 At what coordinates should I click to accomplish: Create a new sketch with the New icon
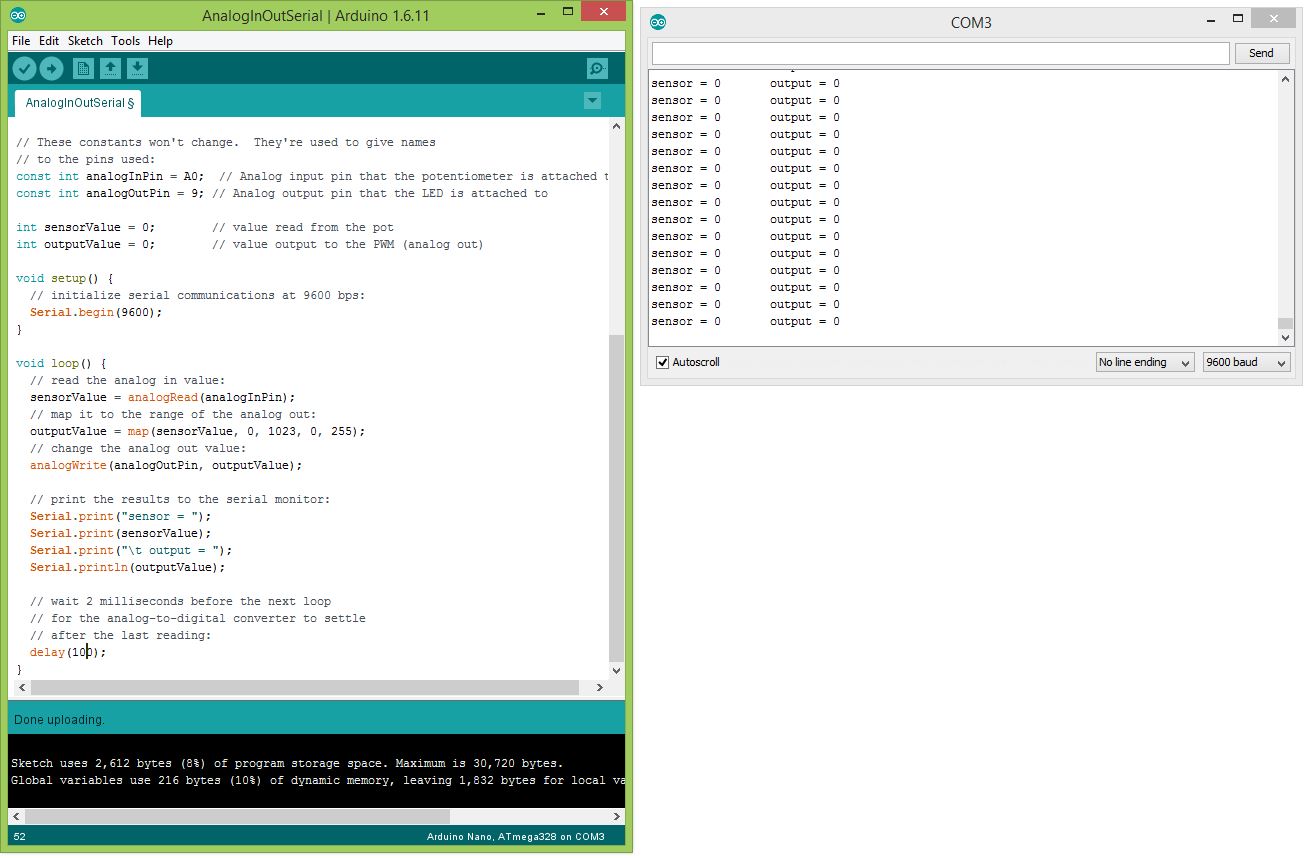(x=83, y=68)
